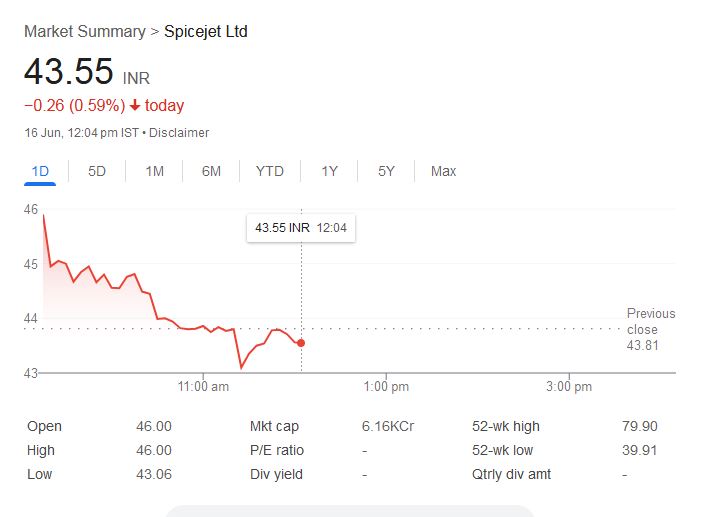Switch to the 5D chart tab
Image resolution: width=711 pixels, height=517 pixels.
[97, 171]
